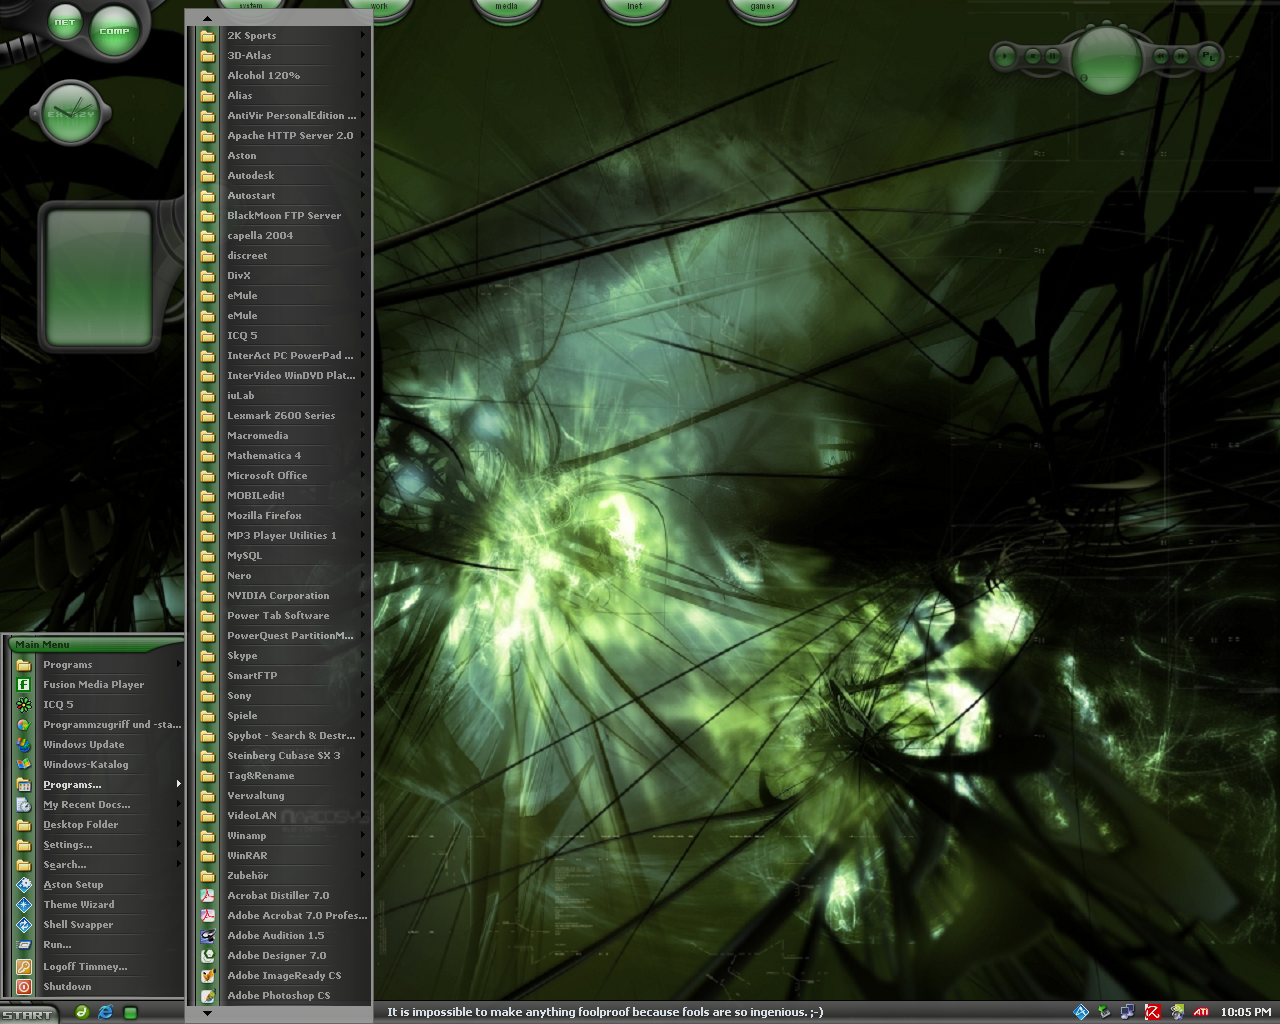The image size is (1280, 1024).
Task: Launch Adobe ImageReady CS
Action: [x=283, y=976]
